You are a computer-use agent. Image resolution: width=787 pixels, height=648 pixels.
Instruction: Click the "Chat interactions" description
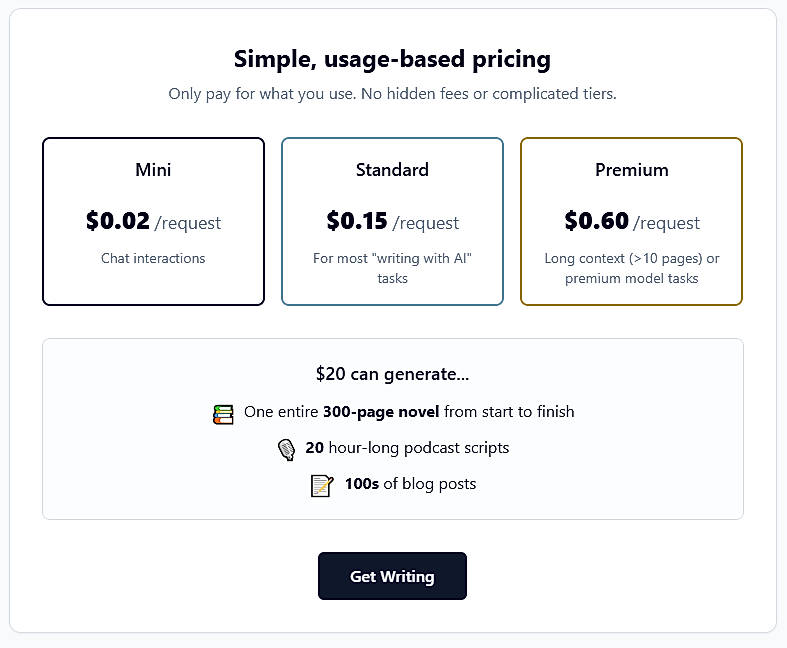pyautogui.click(x=153, y=258)
